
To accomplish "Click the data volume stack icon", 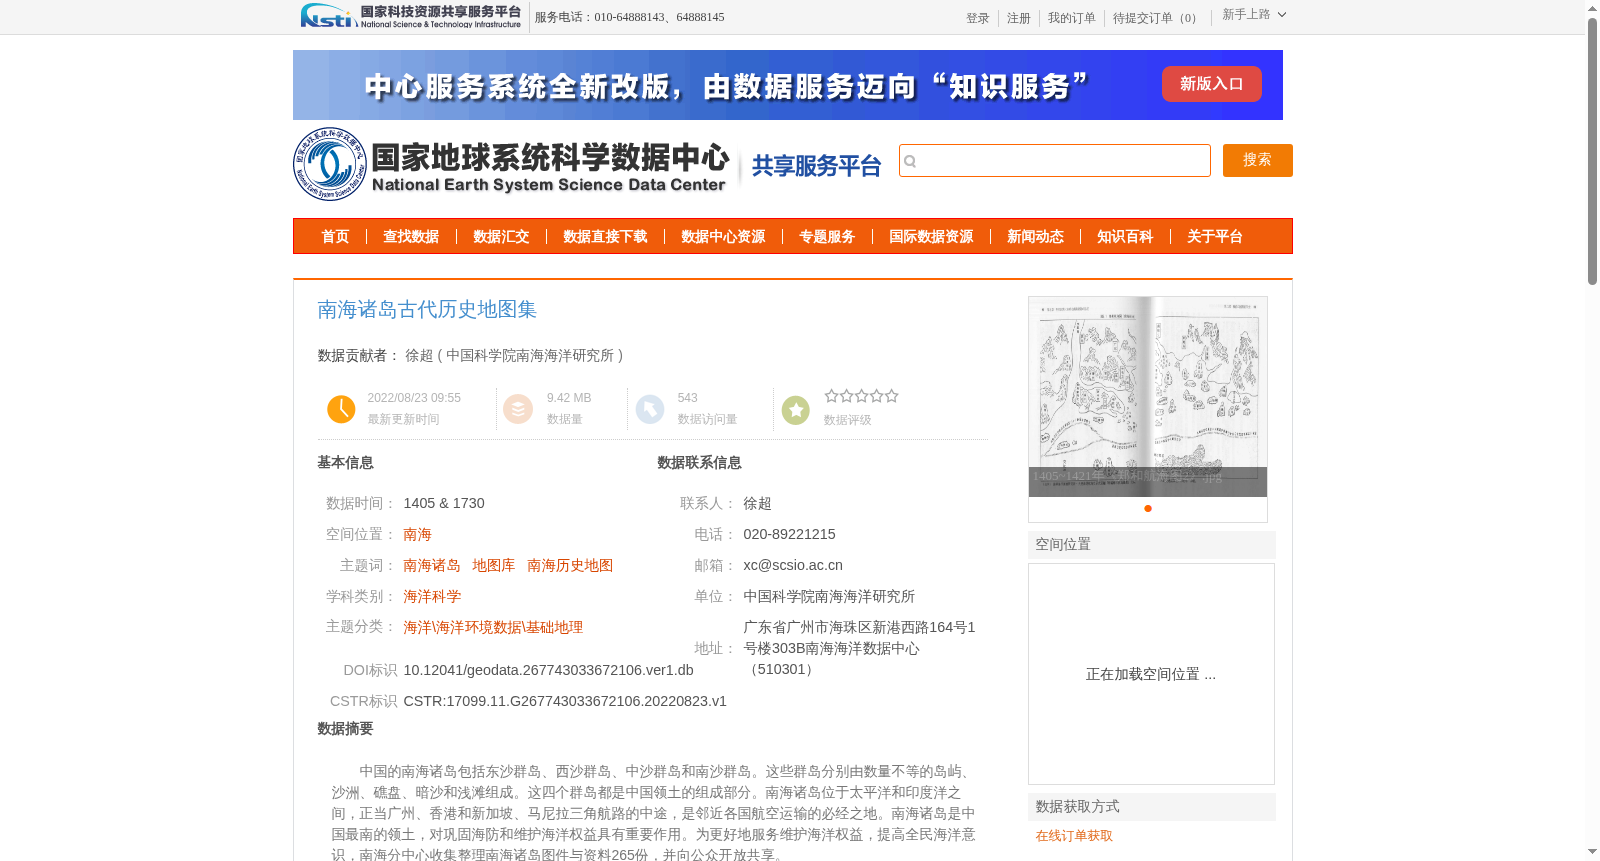I will (x=518, y=409).
